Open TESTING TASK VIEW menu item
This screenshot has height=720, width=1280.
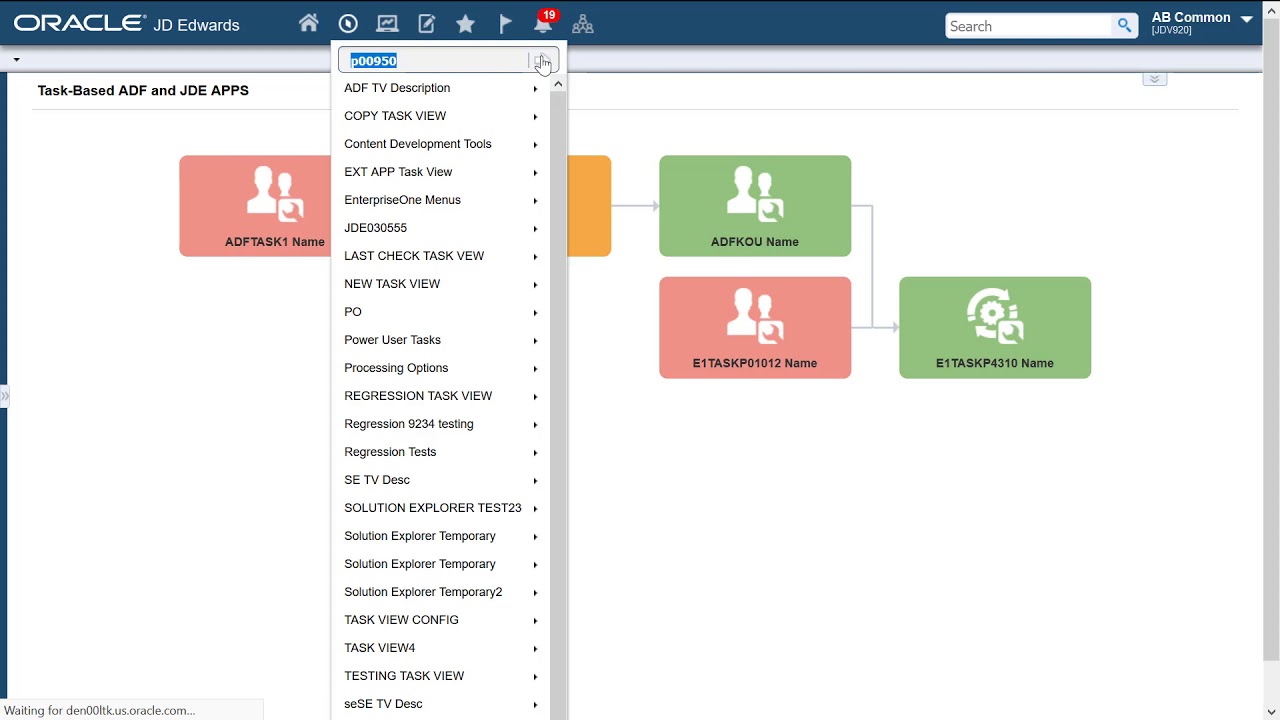point(440,676)
